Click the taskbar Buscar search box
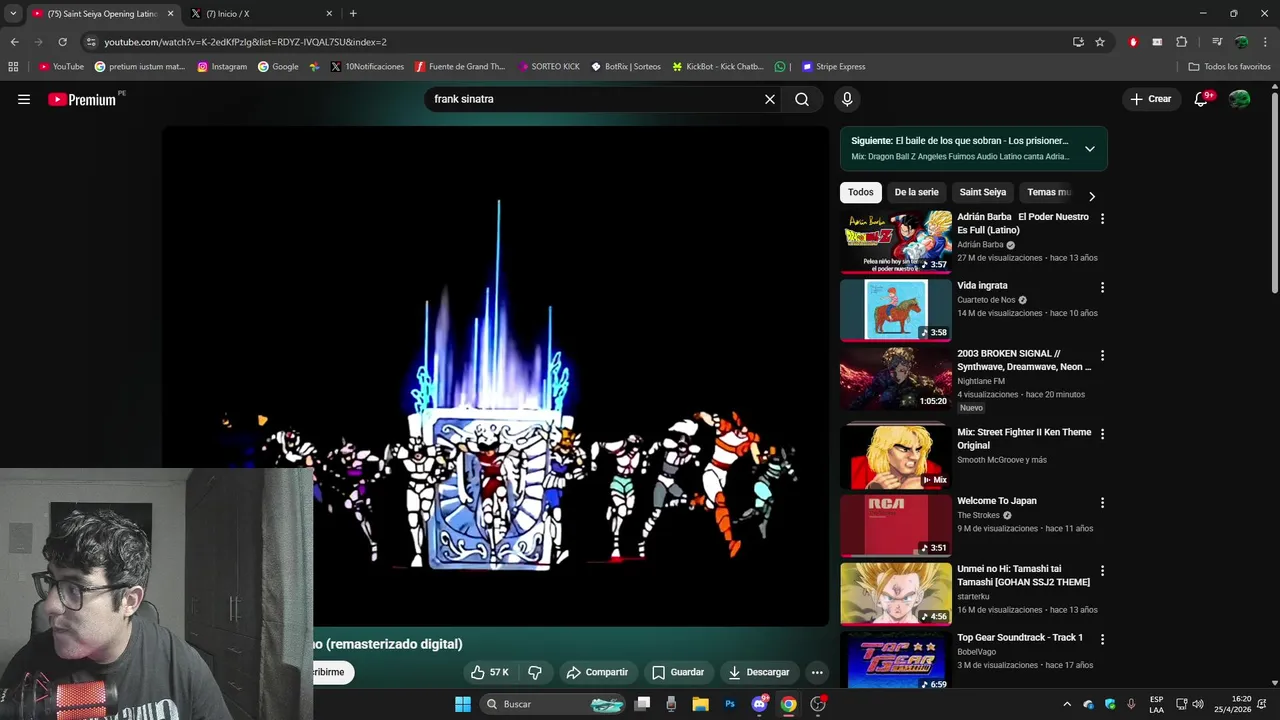 pyautogui.click(x=555, y=704)
